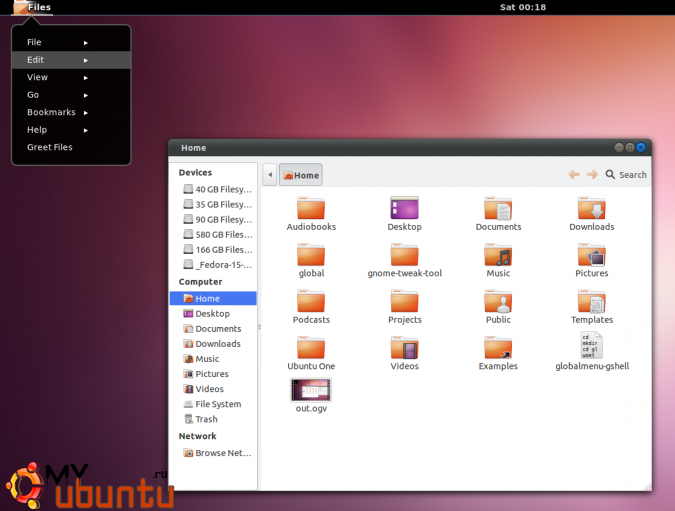Select Videos in the sidebar
675x511 pixels.
(203, 389)
